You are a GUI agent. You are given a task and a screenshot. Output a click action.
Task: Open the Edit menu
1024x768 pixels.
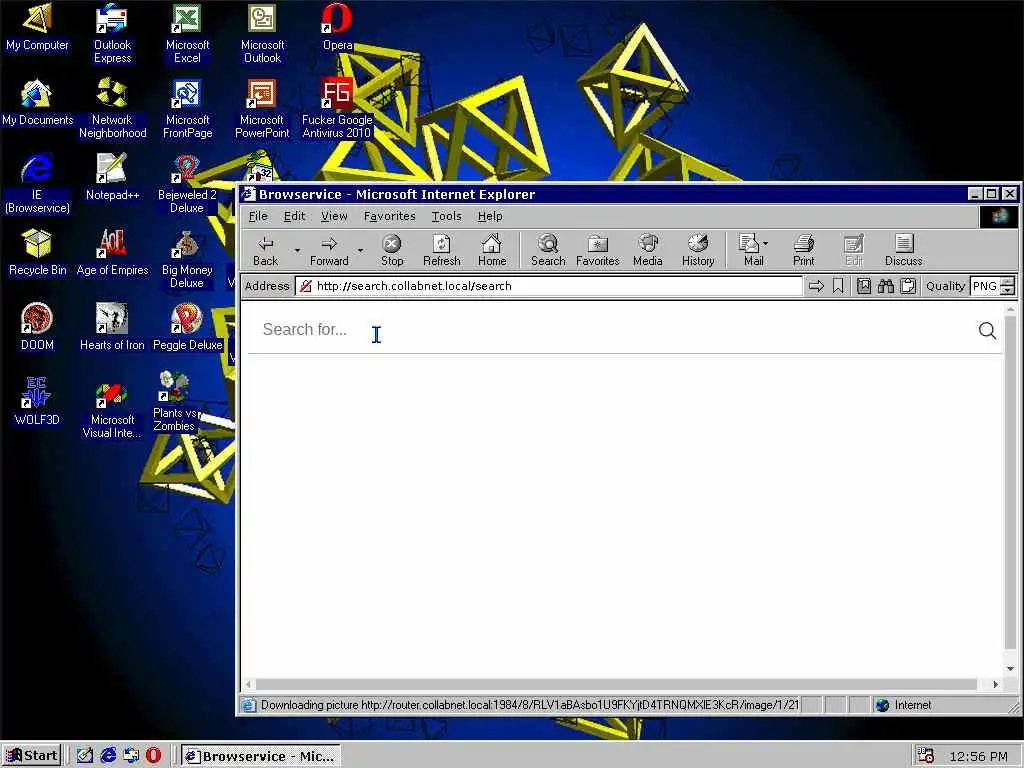click(x=295, y=216)
